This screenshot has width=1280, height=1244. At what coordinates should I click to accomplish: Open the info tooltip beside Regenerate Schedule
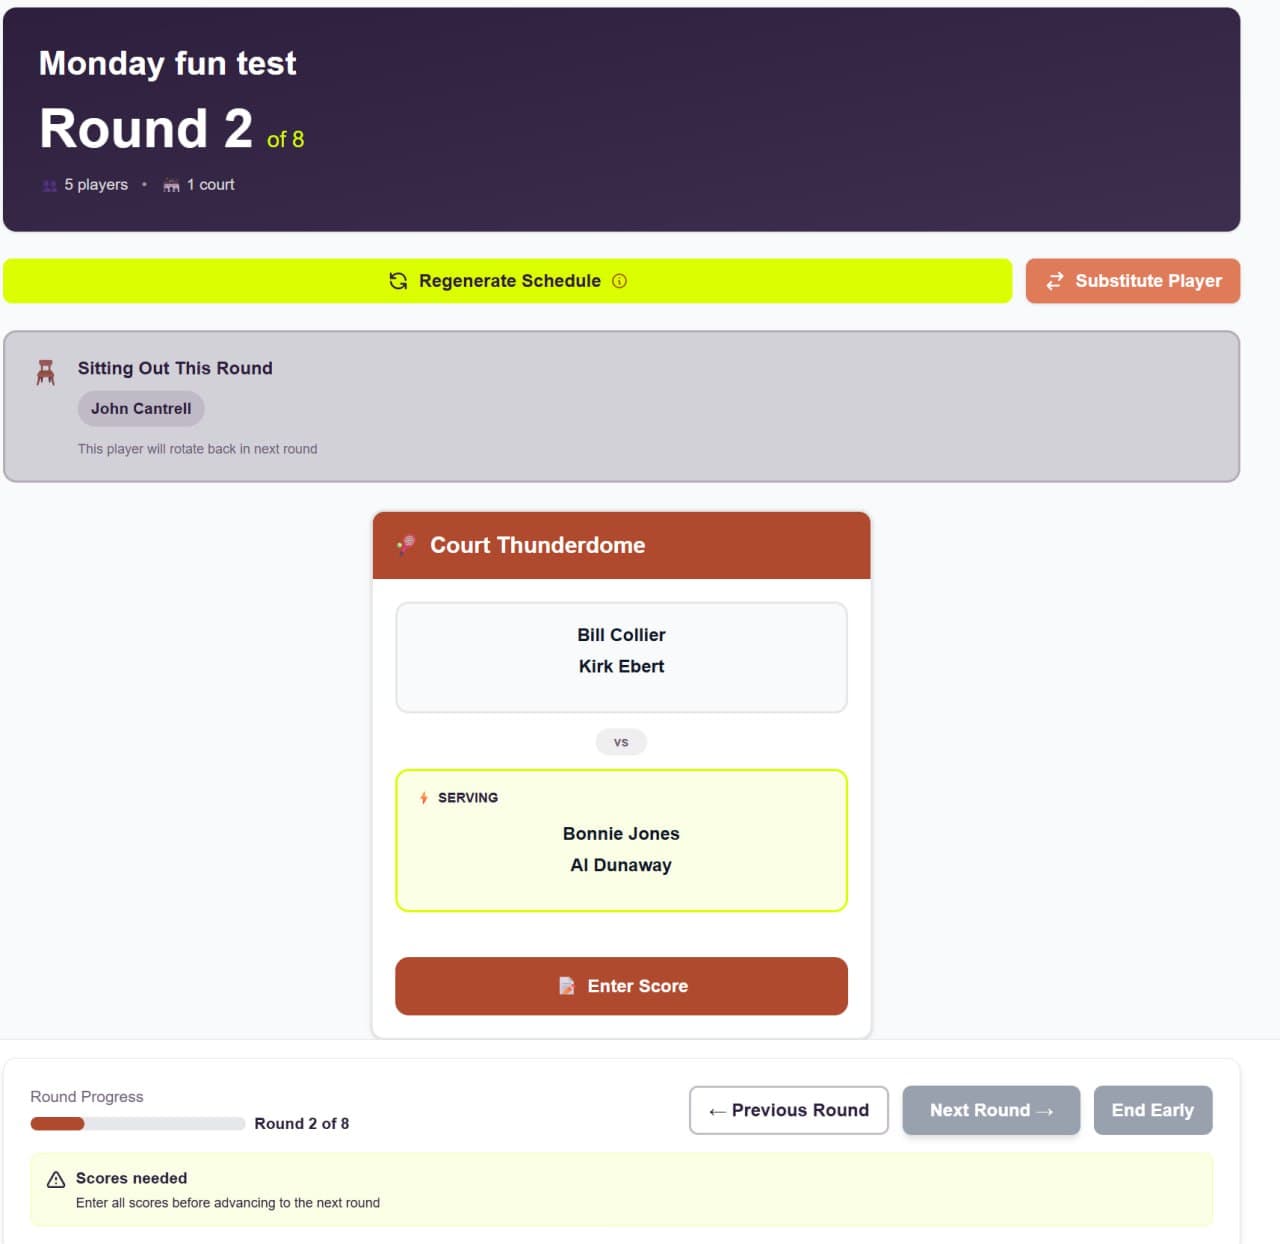[620, 281]
